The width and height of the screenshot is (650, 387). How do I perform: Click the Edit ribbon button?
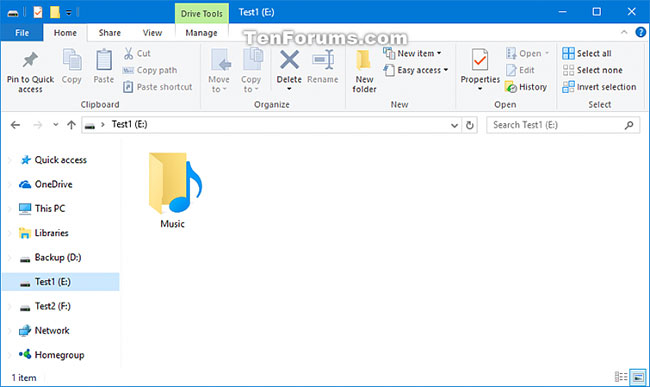click(x=520, y=70)
